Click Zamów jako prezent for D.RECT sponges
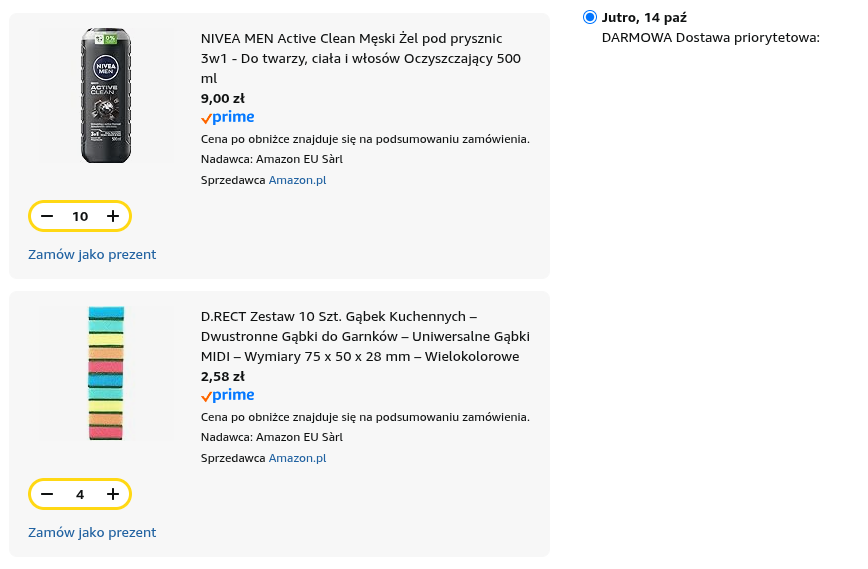 [92, 532]
